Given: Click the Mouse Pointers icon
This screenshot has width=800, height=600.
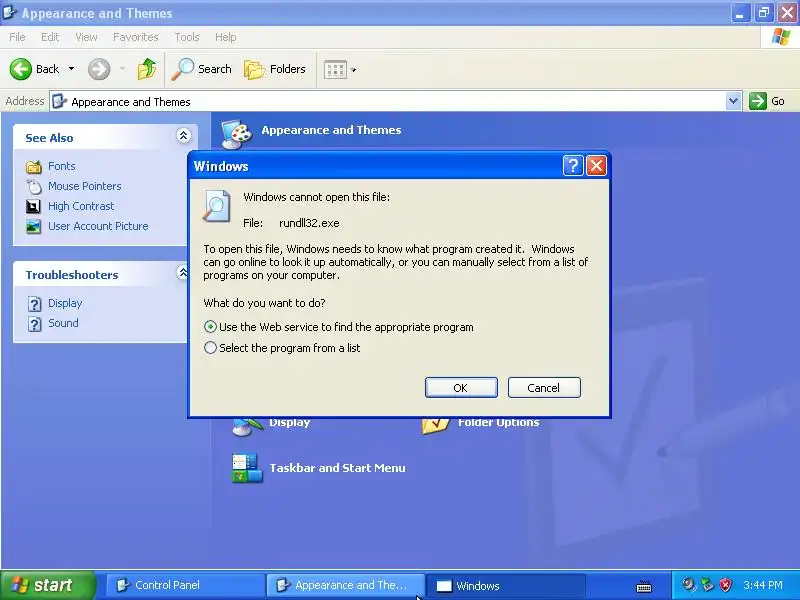Looking at the screenshot, I should click(x=34, y=187).
